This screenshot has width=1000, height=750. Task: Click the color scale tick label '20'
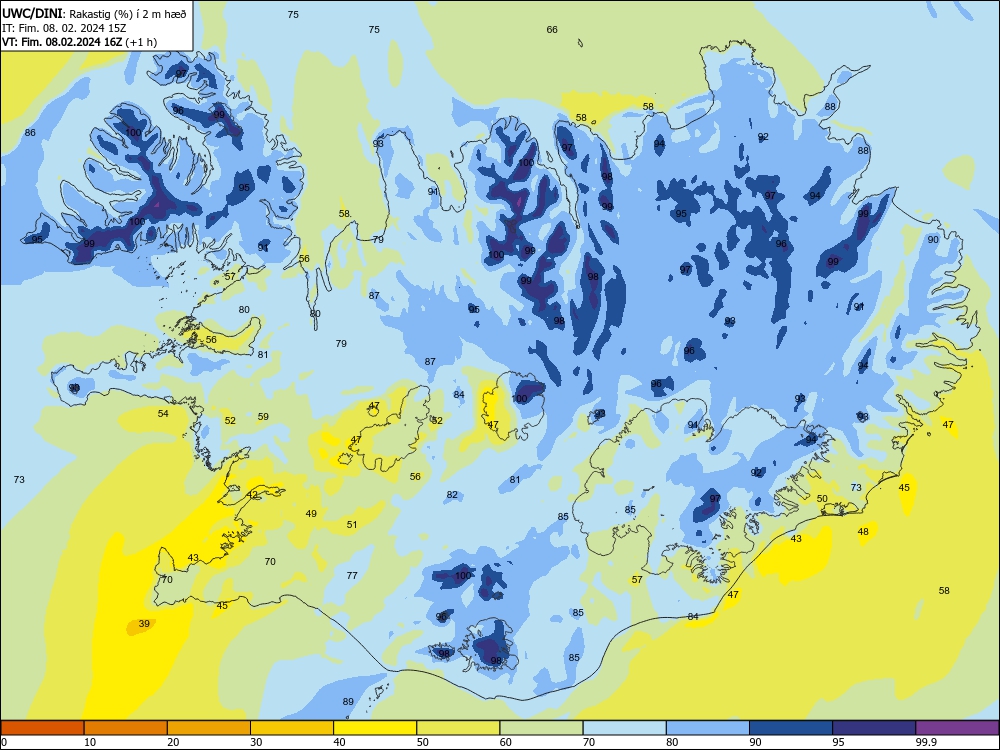pyautogui.click(x=173, y=742)
